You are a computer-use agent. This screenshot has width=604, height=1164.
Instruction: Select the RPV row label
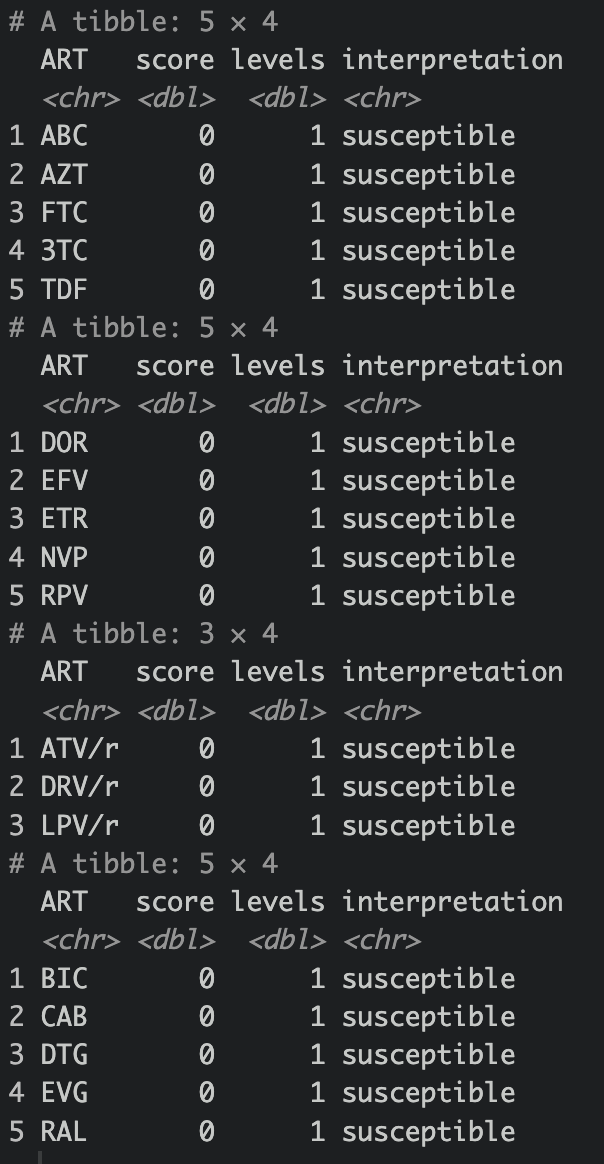64,596
